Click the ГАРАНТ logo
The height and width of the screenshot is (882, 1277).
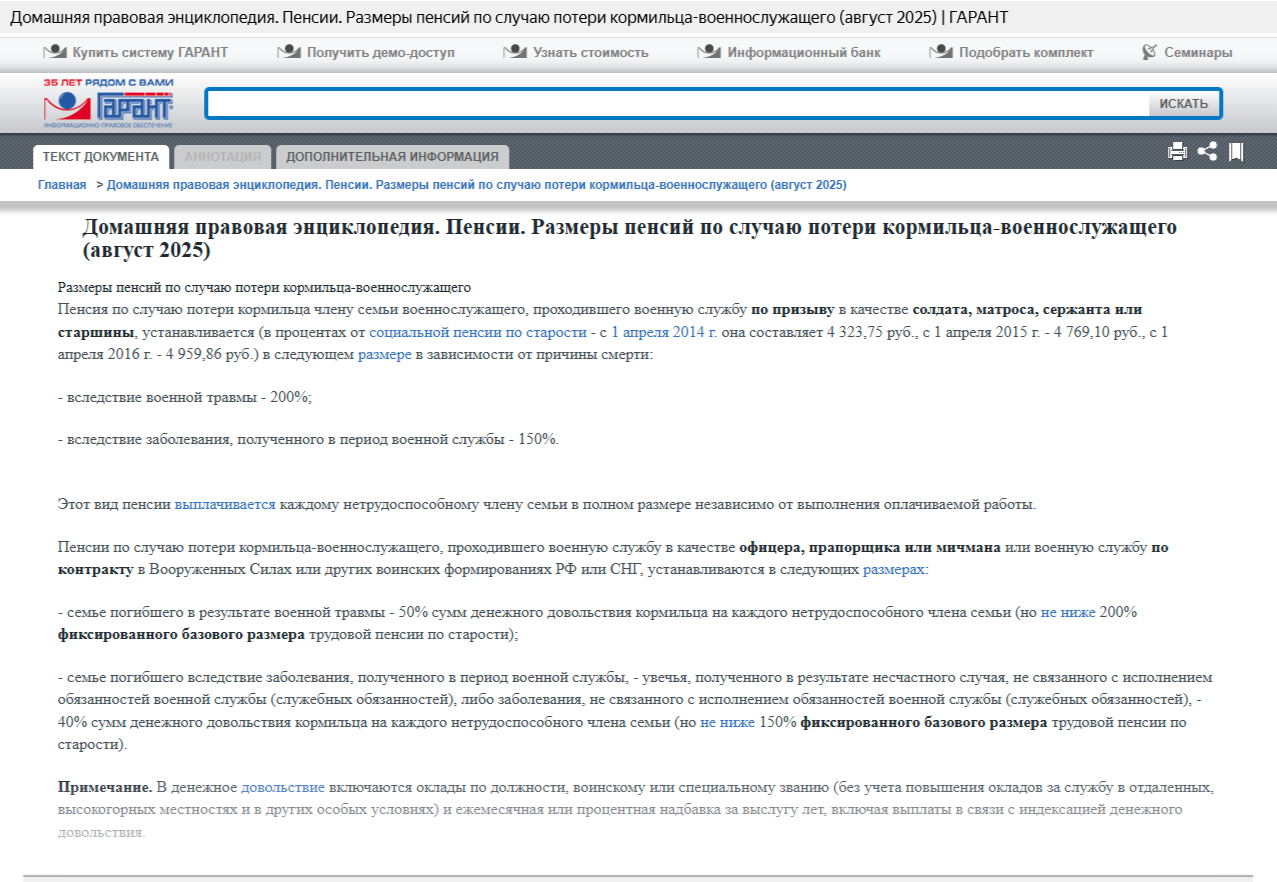coord(108,104)
